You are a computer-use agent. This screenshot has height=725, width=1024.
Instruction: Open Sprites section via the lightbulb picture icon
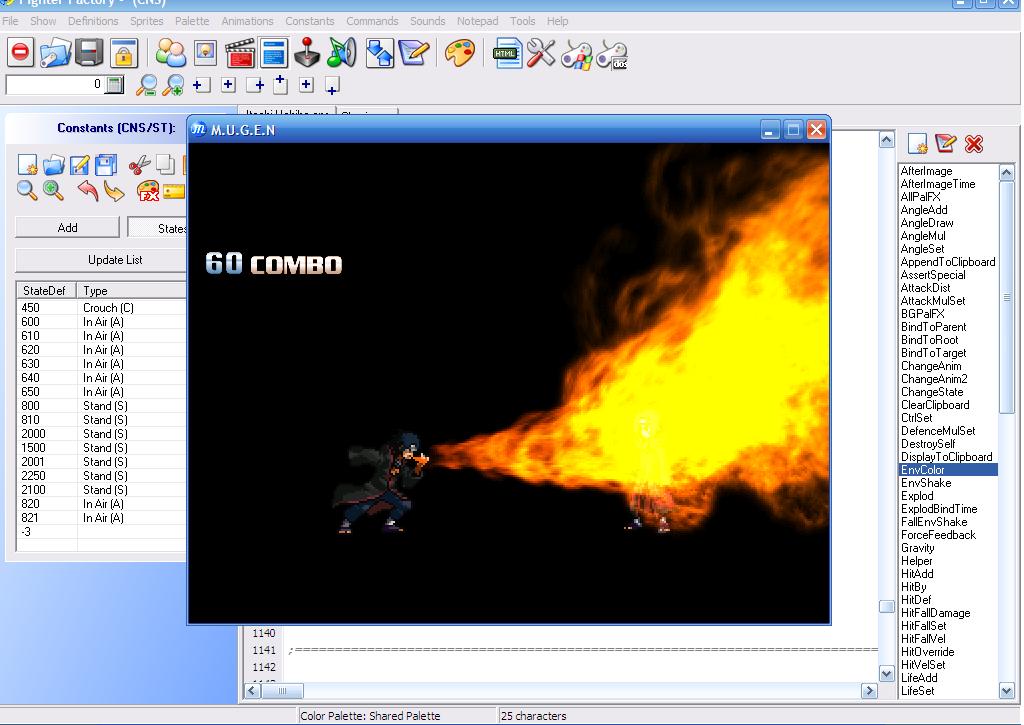[205, 53]
